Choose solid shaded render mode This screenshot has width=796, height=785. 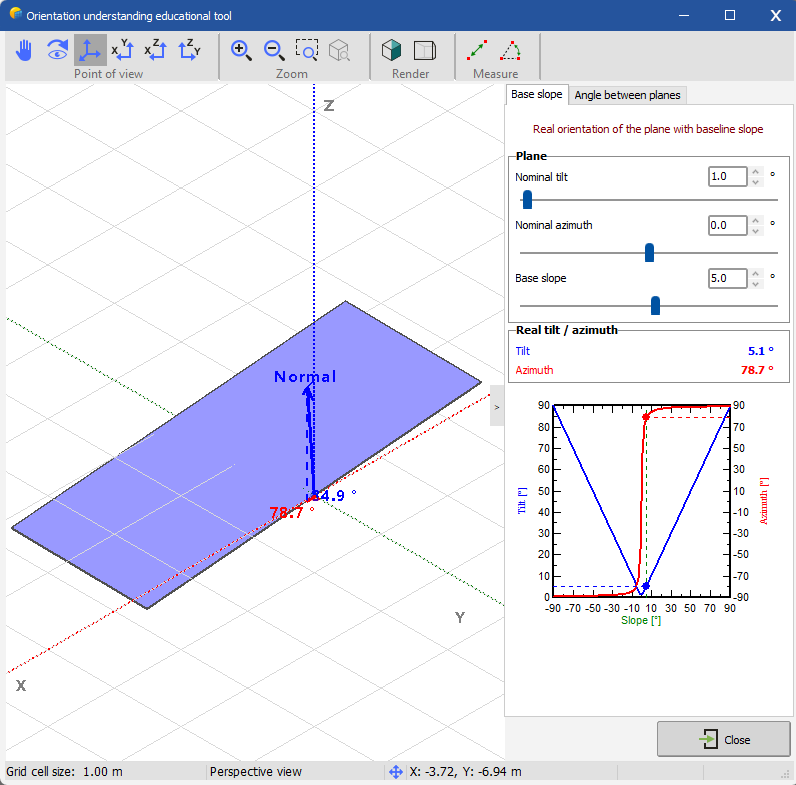391,50
